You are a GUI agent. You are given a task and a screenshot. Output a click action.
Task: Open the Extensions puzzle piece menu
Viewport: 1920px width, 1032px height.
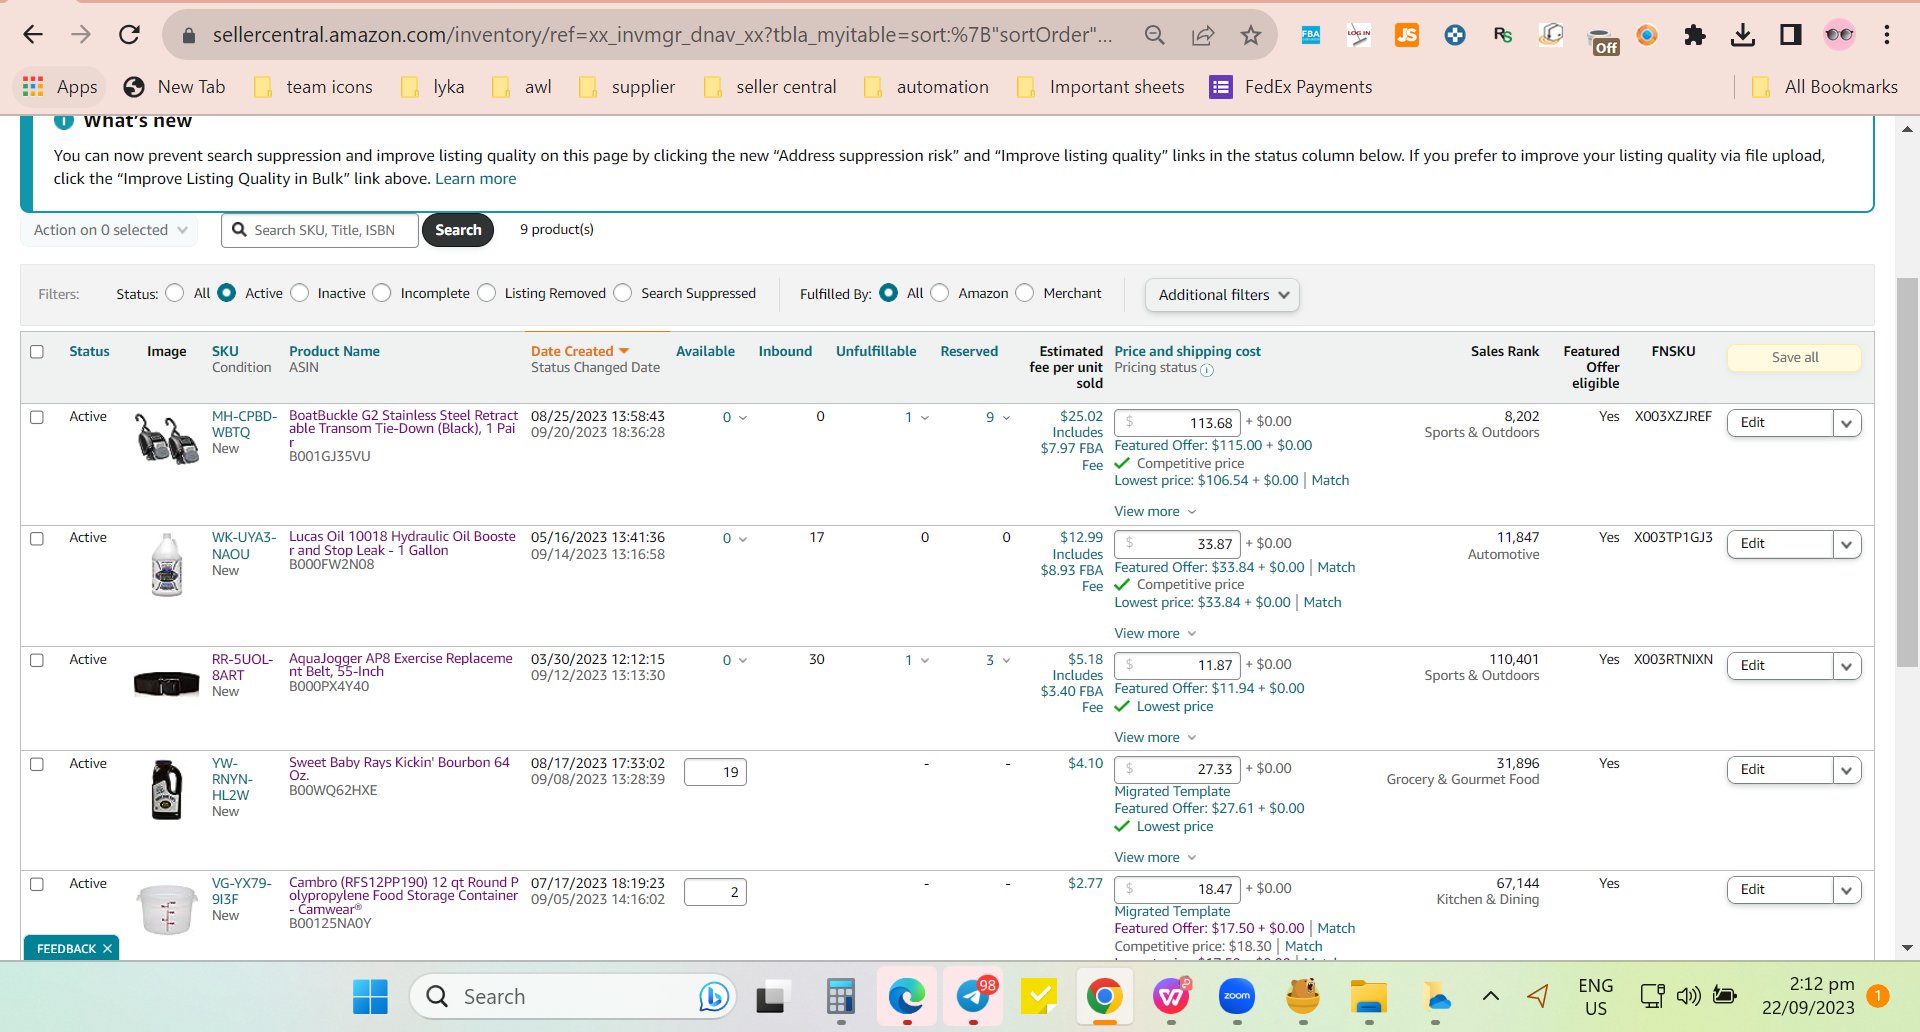click(x=1695, y=35)
